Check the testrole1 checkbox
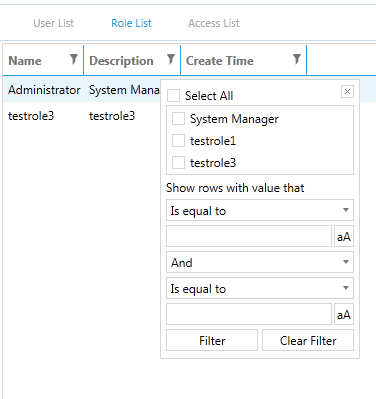The height and width of the screenshot is (399, 376). coord(178,141)
